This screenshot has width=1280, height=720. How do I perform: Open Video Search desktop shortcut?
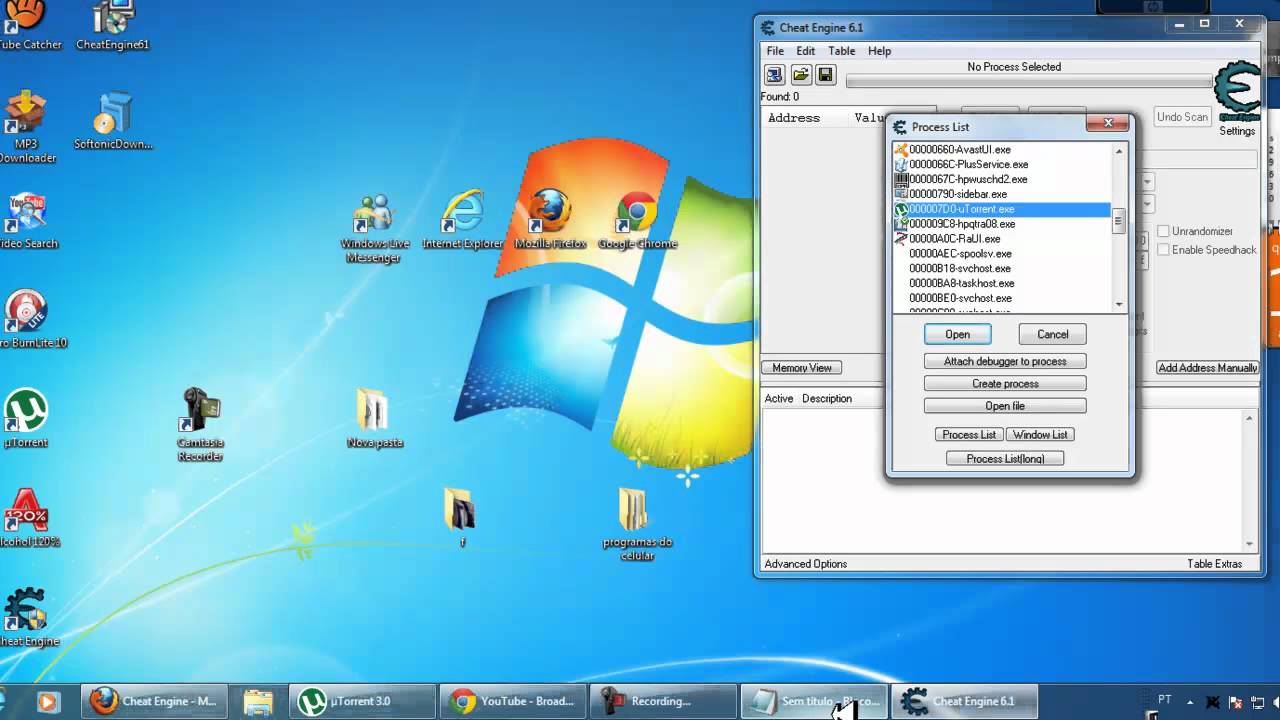[27, 220]
